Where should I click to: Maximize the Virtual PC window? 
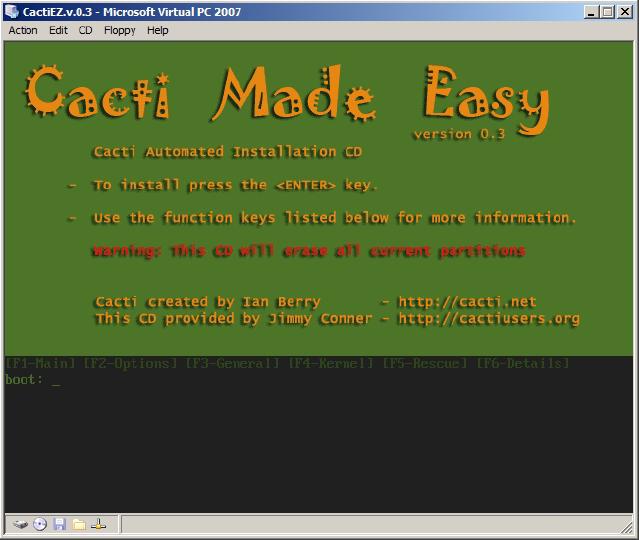pyautogui.click(x=607, y=12)
